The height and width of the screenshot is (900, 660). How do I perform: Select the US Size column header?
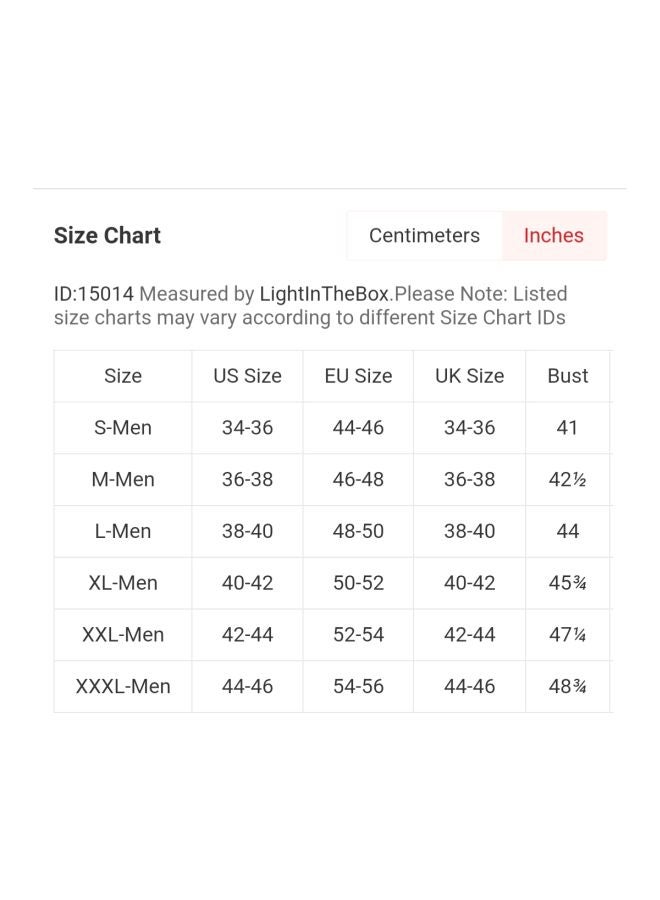pos(247,376)
